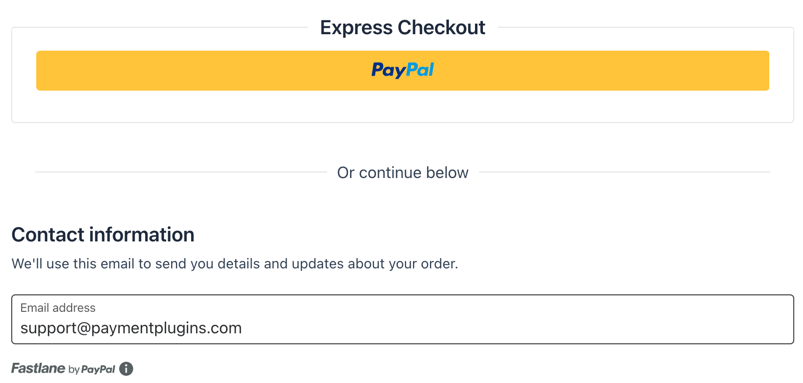Click the Contact information heading

tap(103, 235)
